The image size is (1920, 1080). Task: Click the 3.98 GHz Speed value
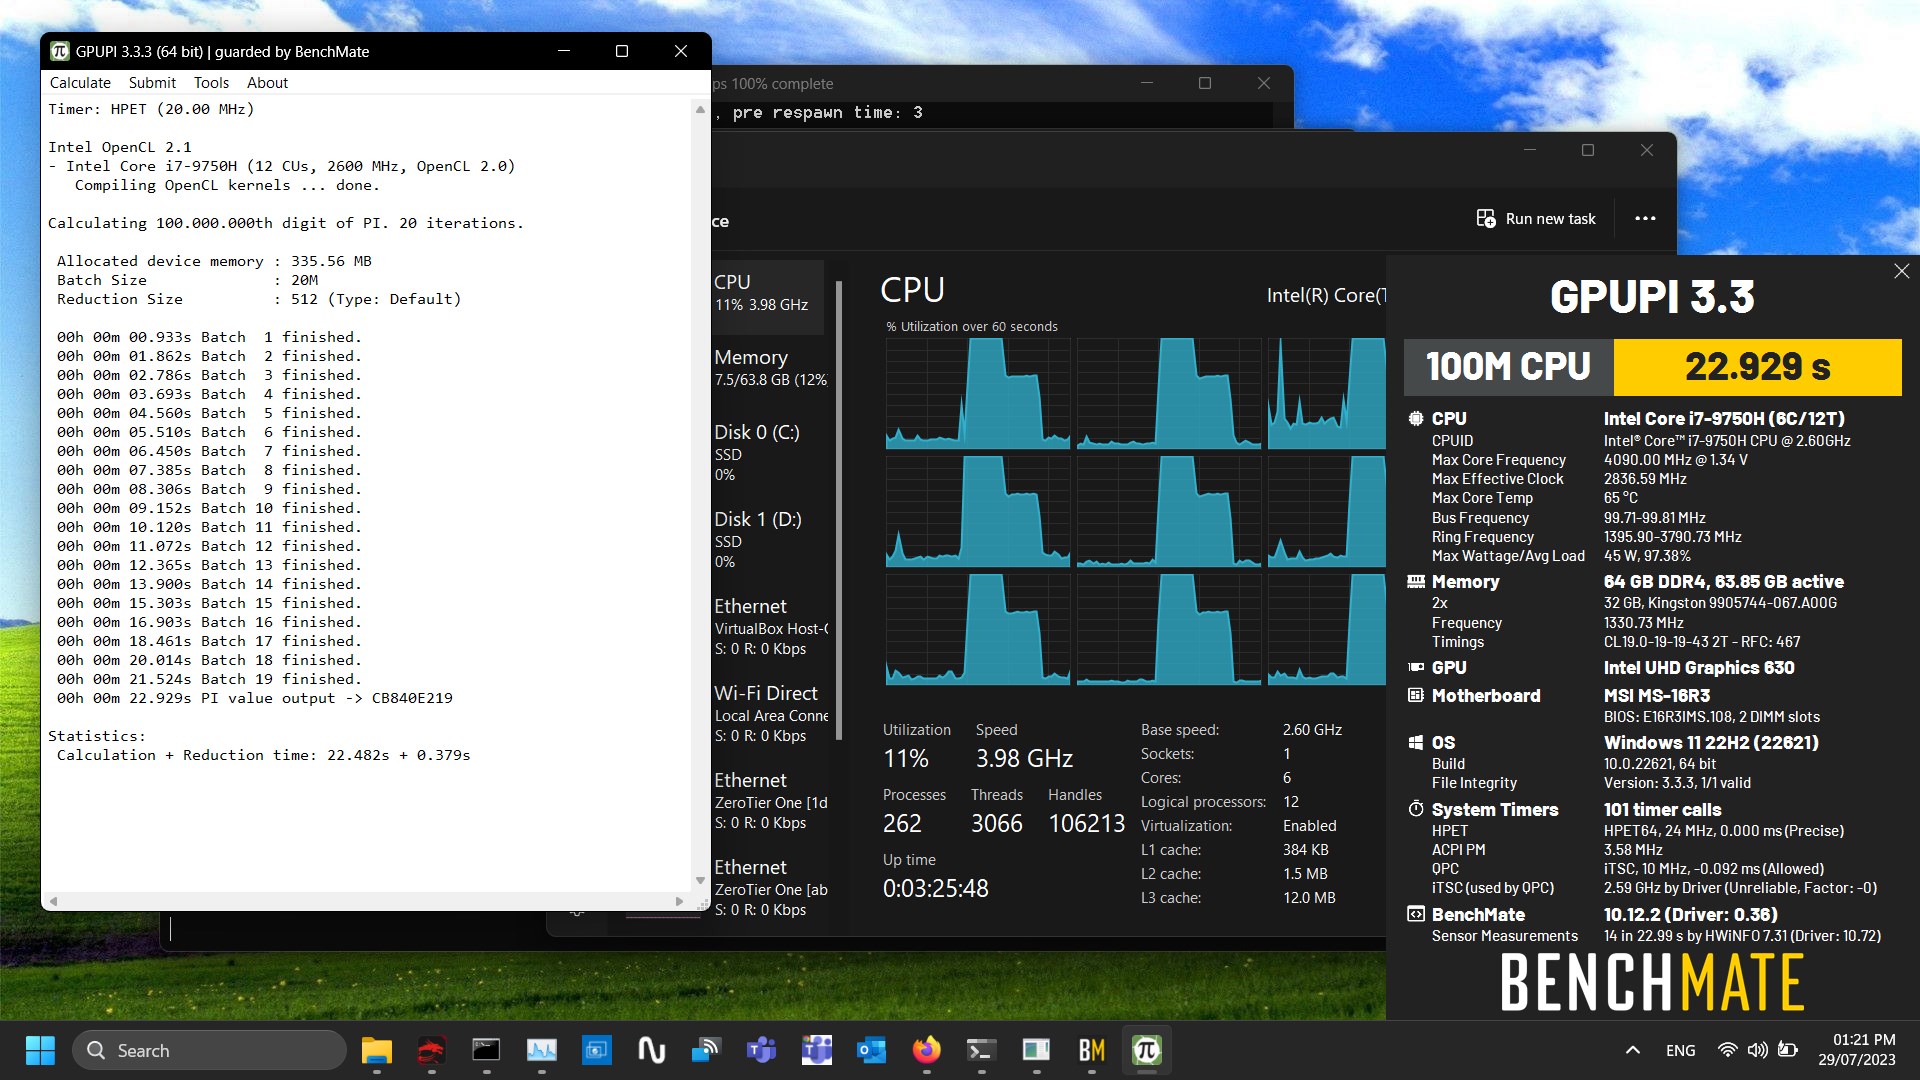[x=1024, y=758]
